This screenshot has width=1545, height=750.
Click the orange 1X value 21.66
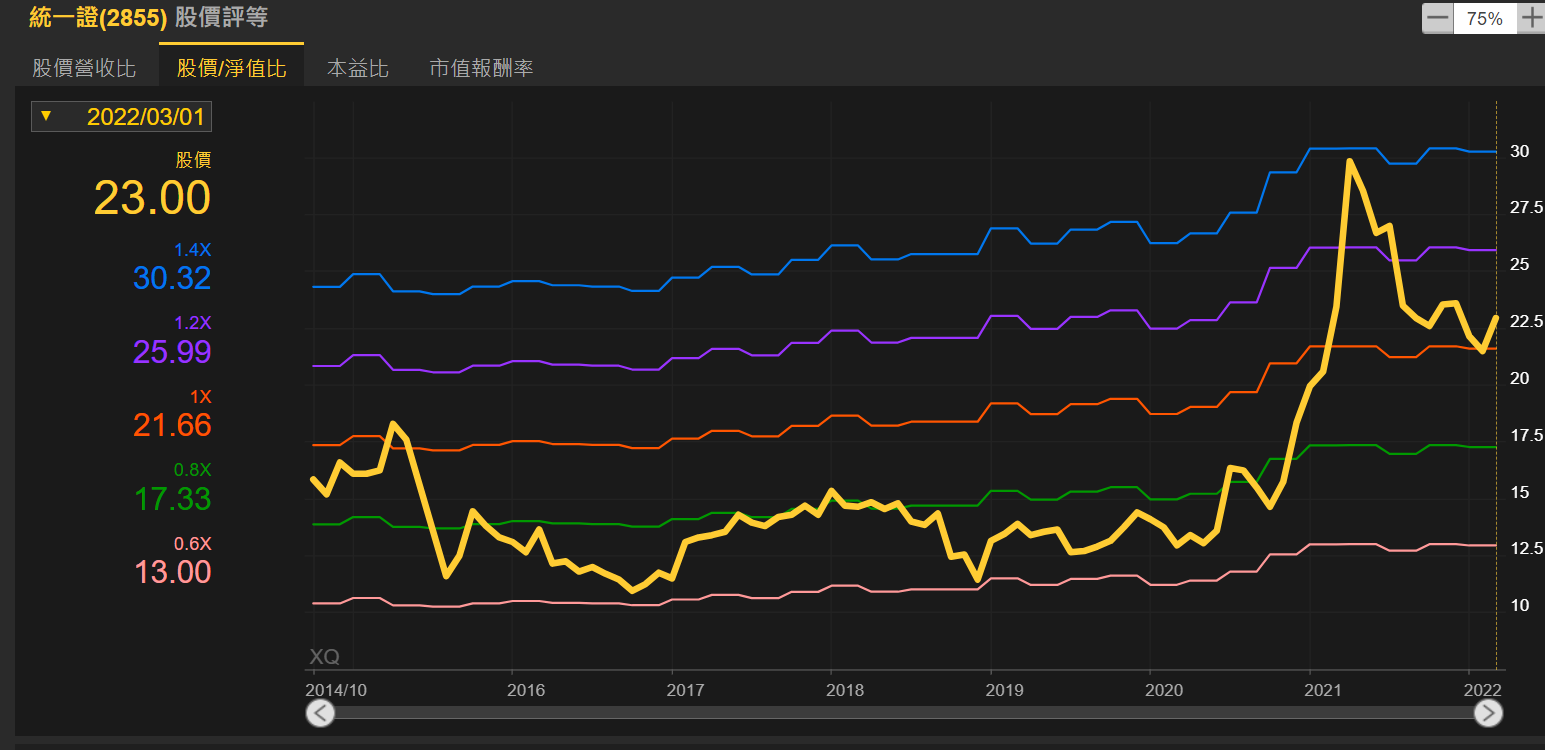click(172, 425)
